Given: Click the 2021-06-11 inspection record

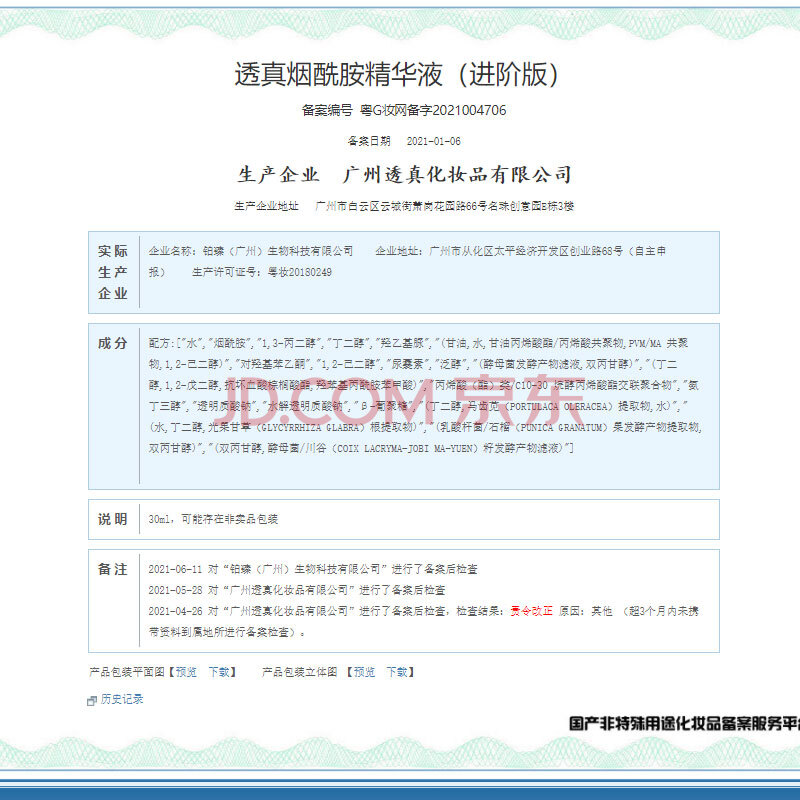Looking at the screenshot, I should tap(312, 569).
